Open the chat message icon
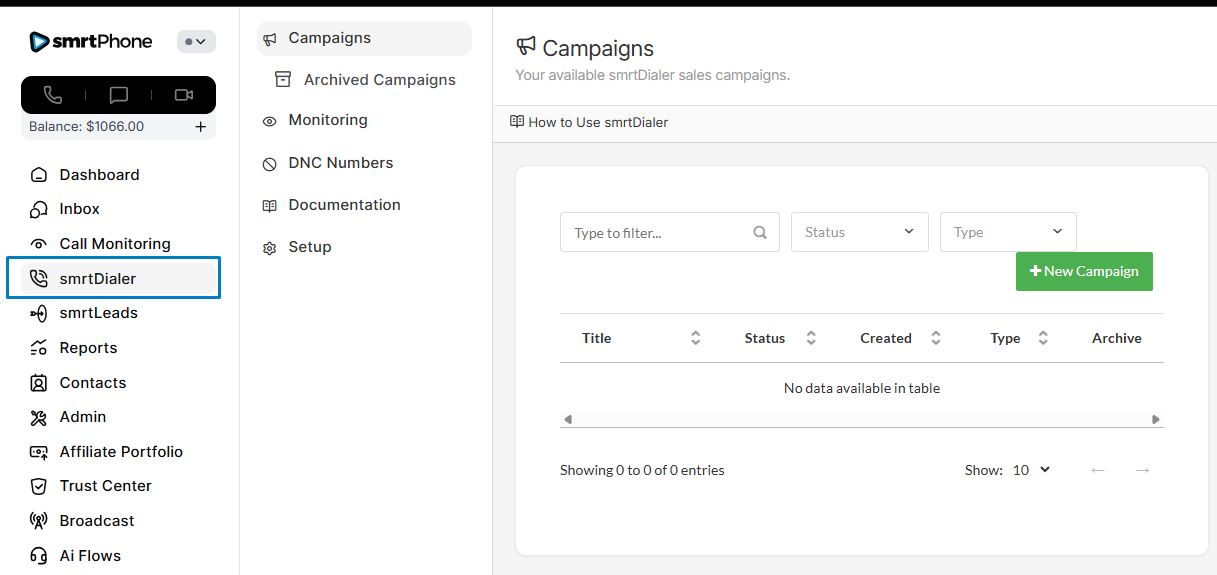Image resolution: width=1217 pixels, height=575 pixels. (x=118, y=95)
